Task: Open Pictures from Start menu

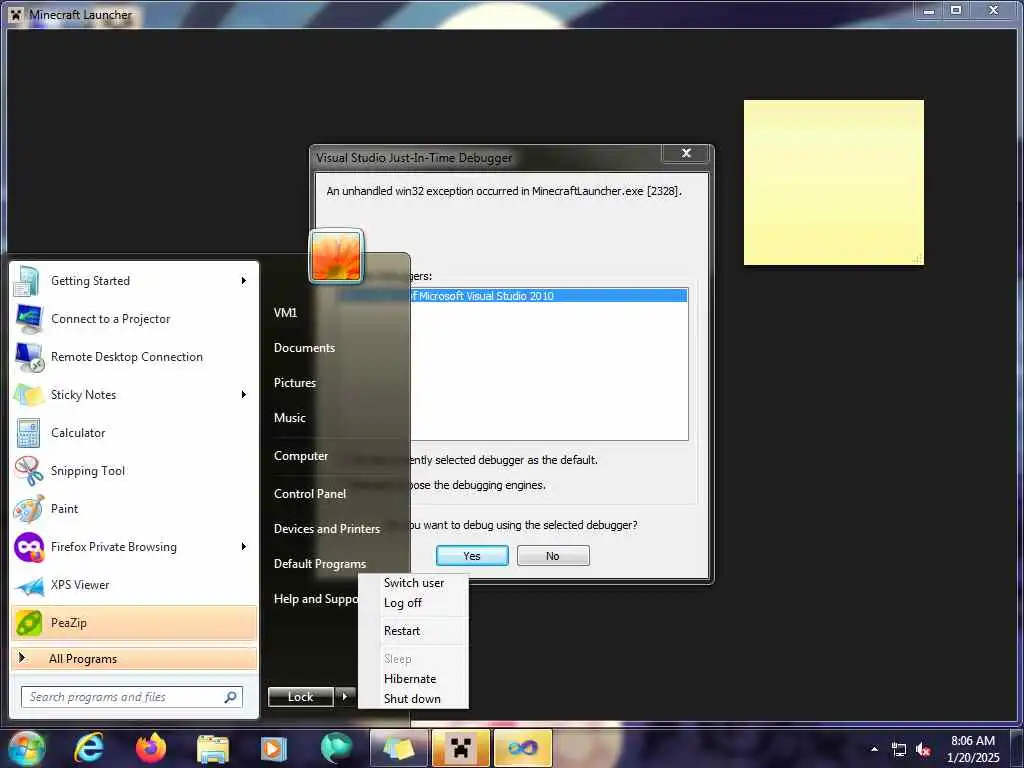Action: point(295,383)
